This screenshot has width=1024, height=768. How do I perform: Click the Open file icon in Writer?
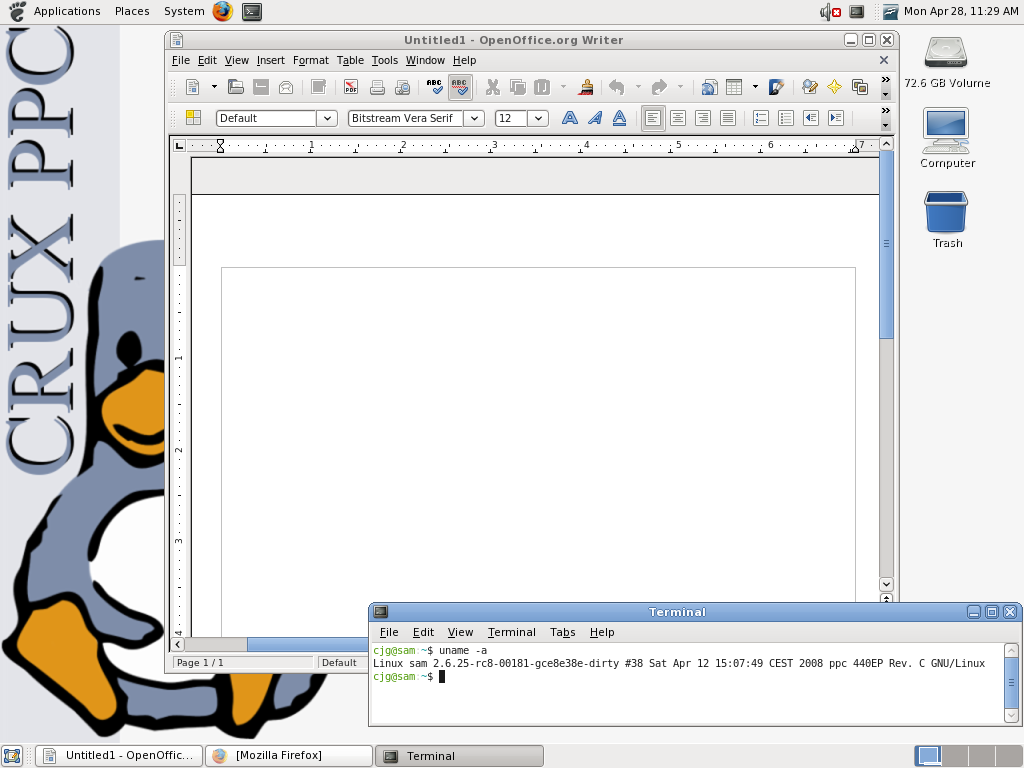[236, 87]
